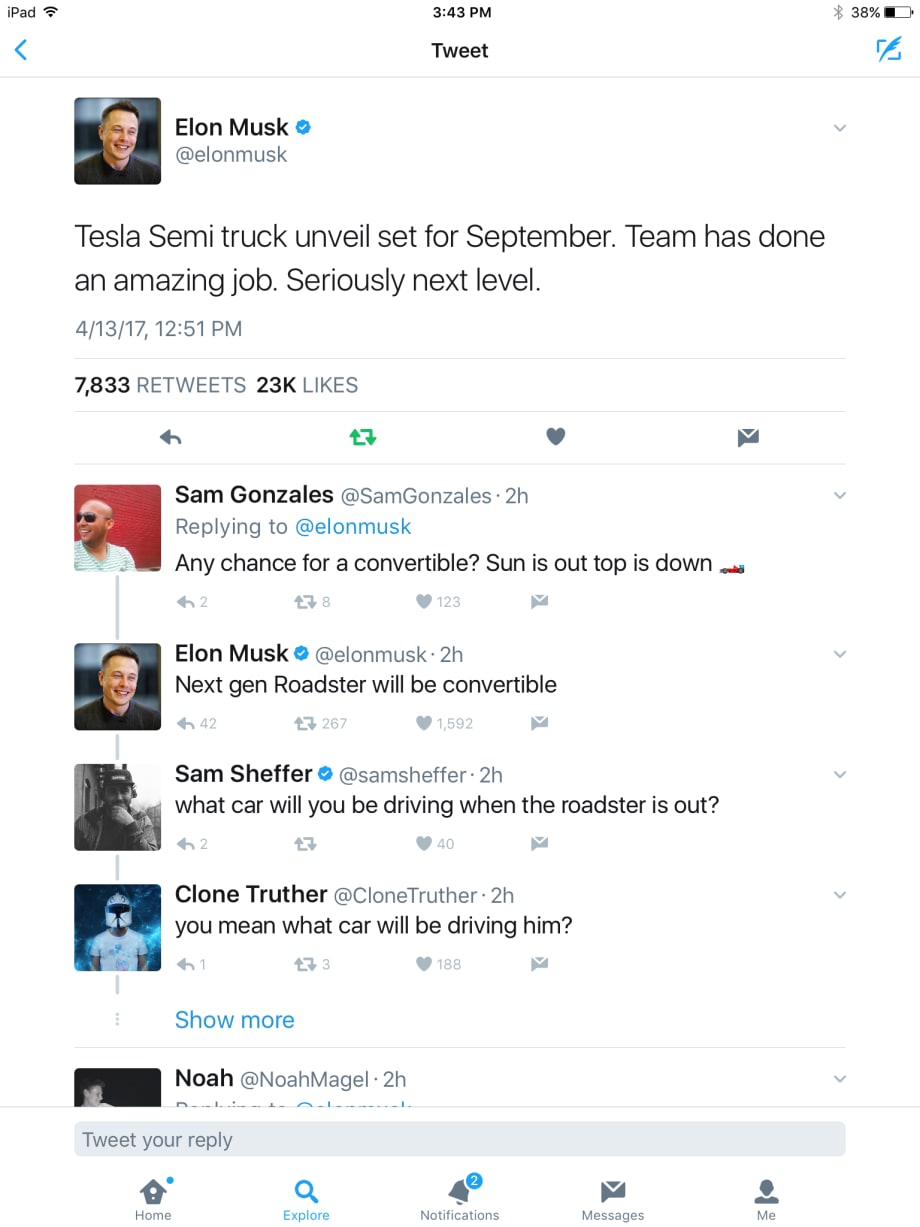Expand the options menu on Sam Gonzales's tweet

click(x=840, y=495)
